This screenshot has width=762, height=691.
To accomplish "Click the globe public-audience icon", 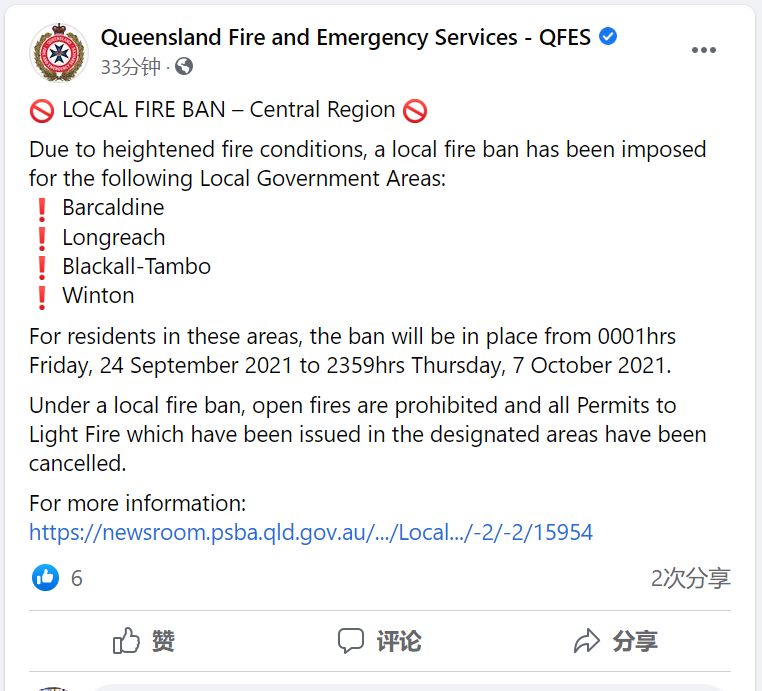I will coord(183,67).
